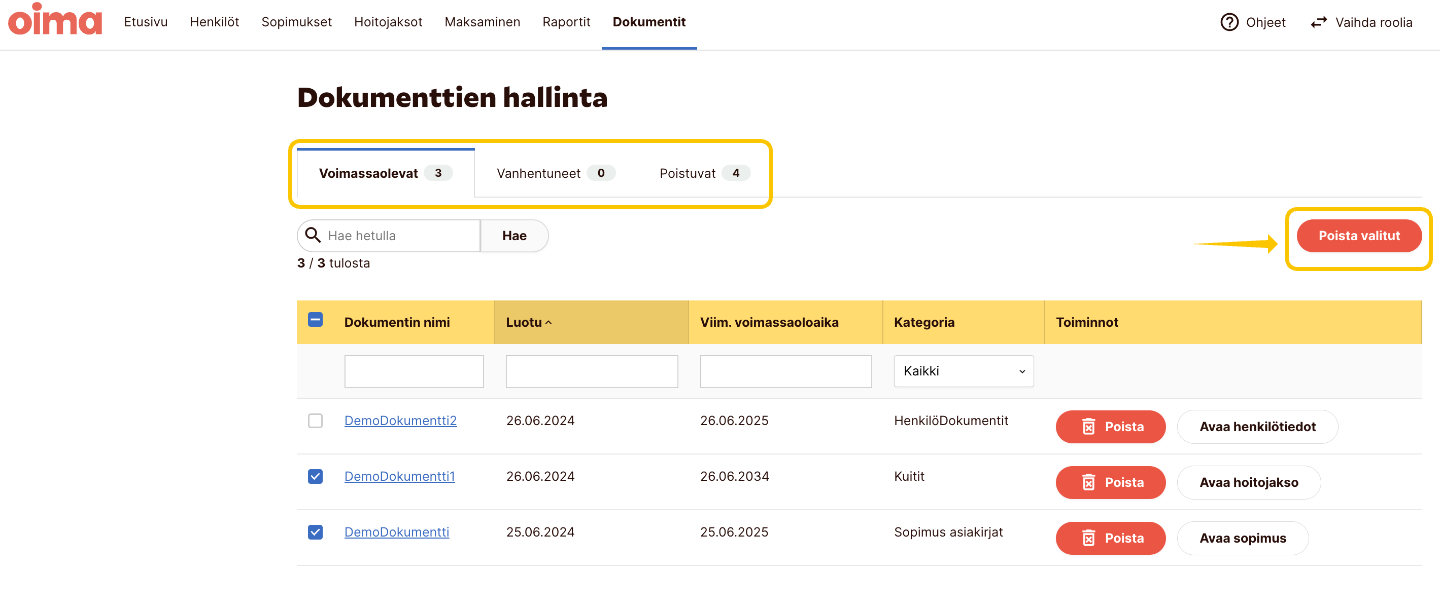The width and height of the screenshot is (1440, 610).
Task: Click the Luotu sort arrow
Action: coord(549,322)
